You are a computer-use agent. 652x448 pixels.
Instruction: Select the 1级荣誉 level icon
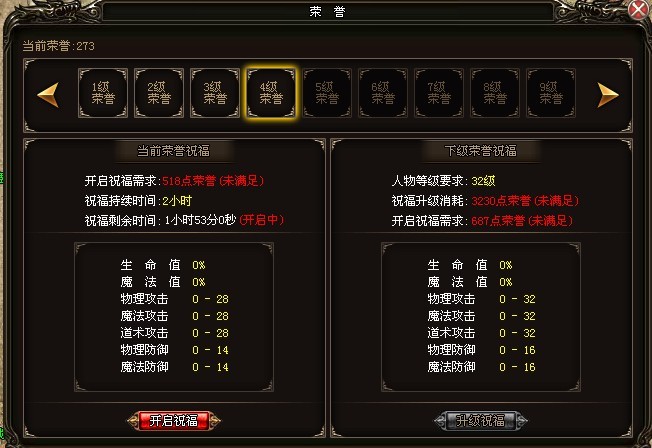(103, 93)
